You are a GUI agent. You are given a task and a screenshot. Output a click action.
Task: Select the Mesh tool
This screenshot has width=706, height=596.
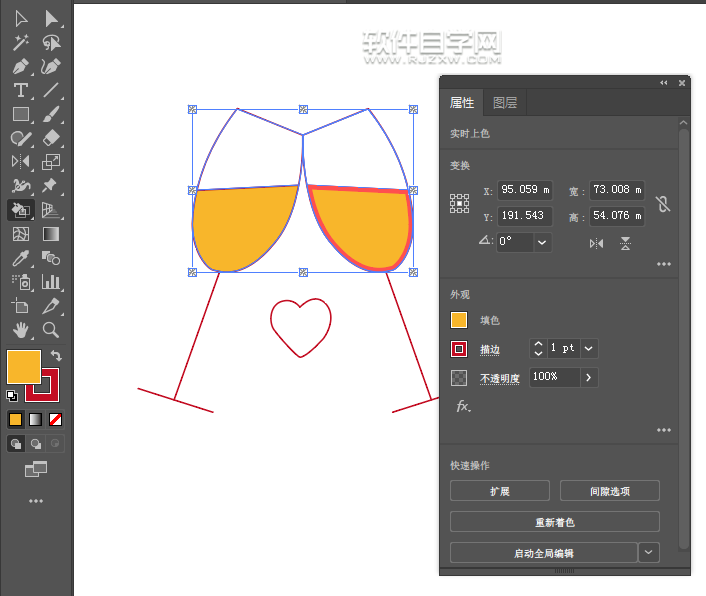(x=21, y=234)
